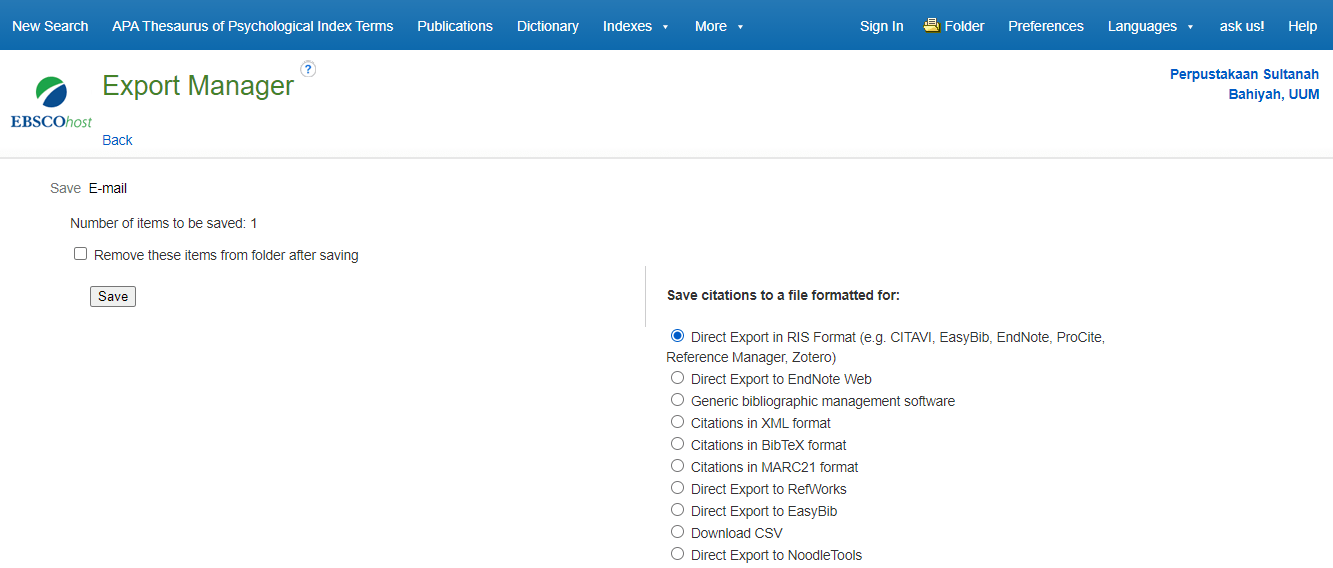The height and width of the screenshot is (568, 1333).
Task: Expand the More dropdown menu
Action: point(718,26)
